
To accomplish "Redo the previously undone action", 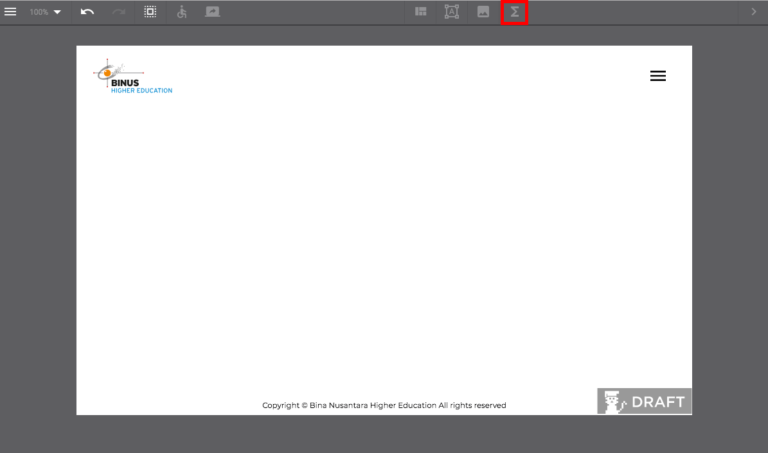I will click(119, 12).
